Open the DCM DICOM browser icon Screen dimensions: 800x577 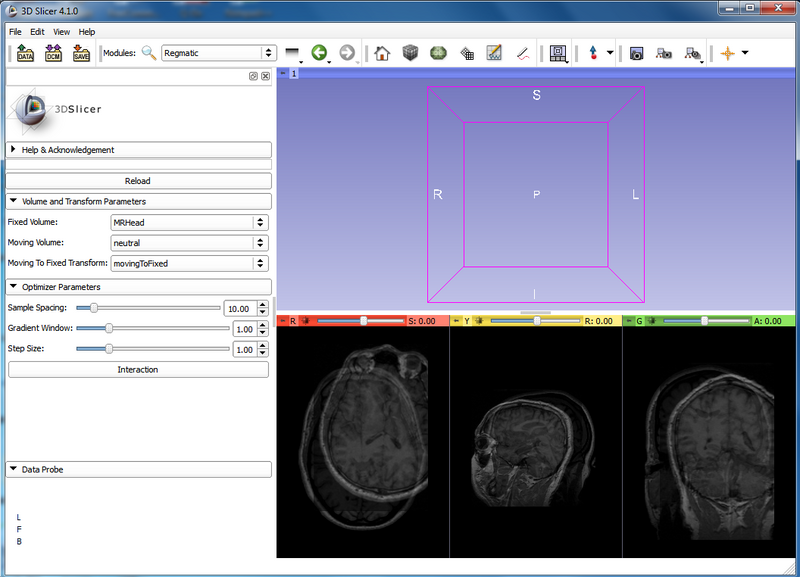[x=53, y=53]
